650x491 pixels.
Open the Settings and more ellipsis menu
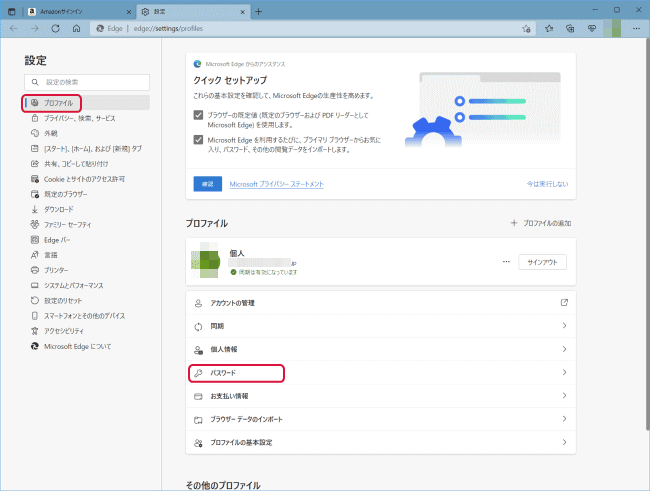point(636,29)
